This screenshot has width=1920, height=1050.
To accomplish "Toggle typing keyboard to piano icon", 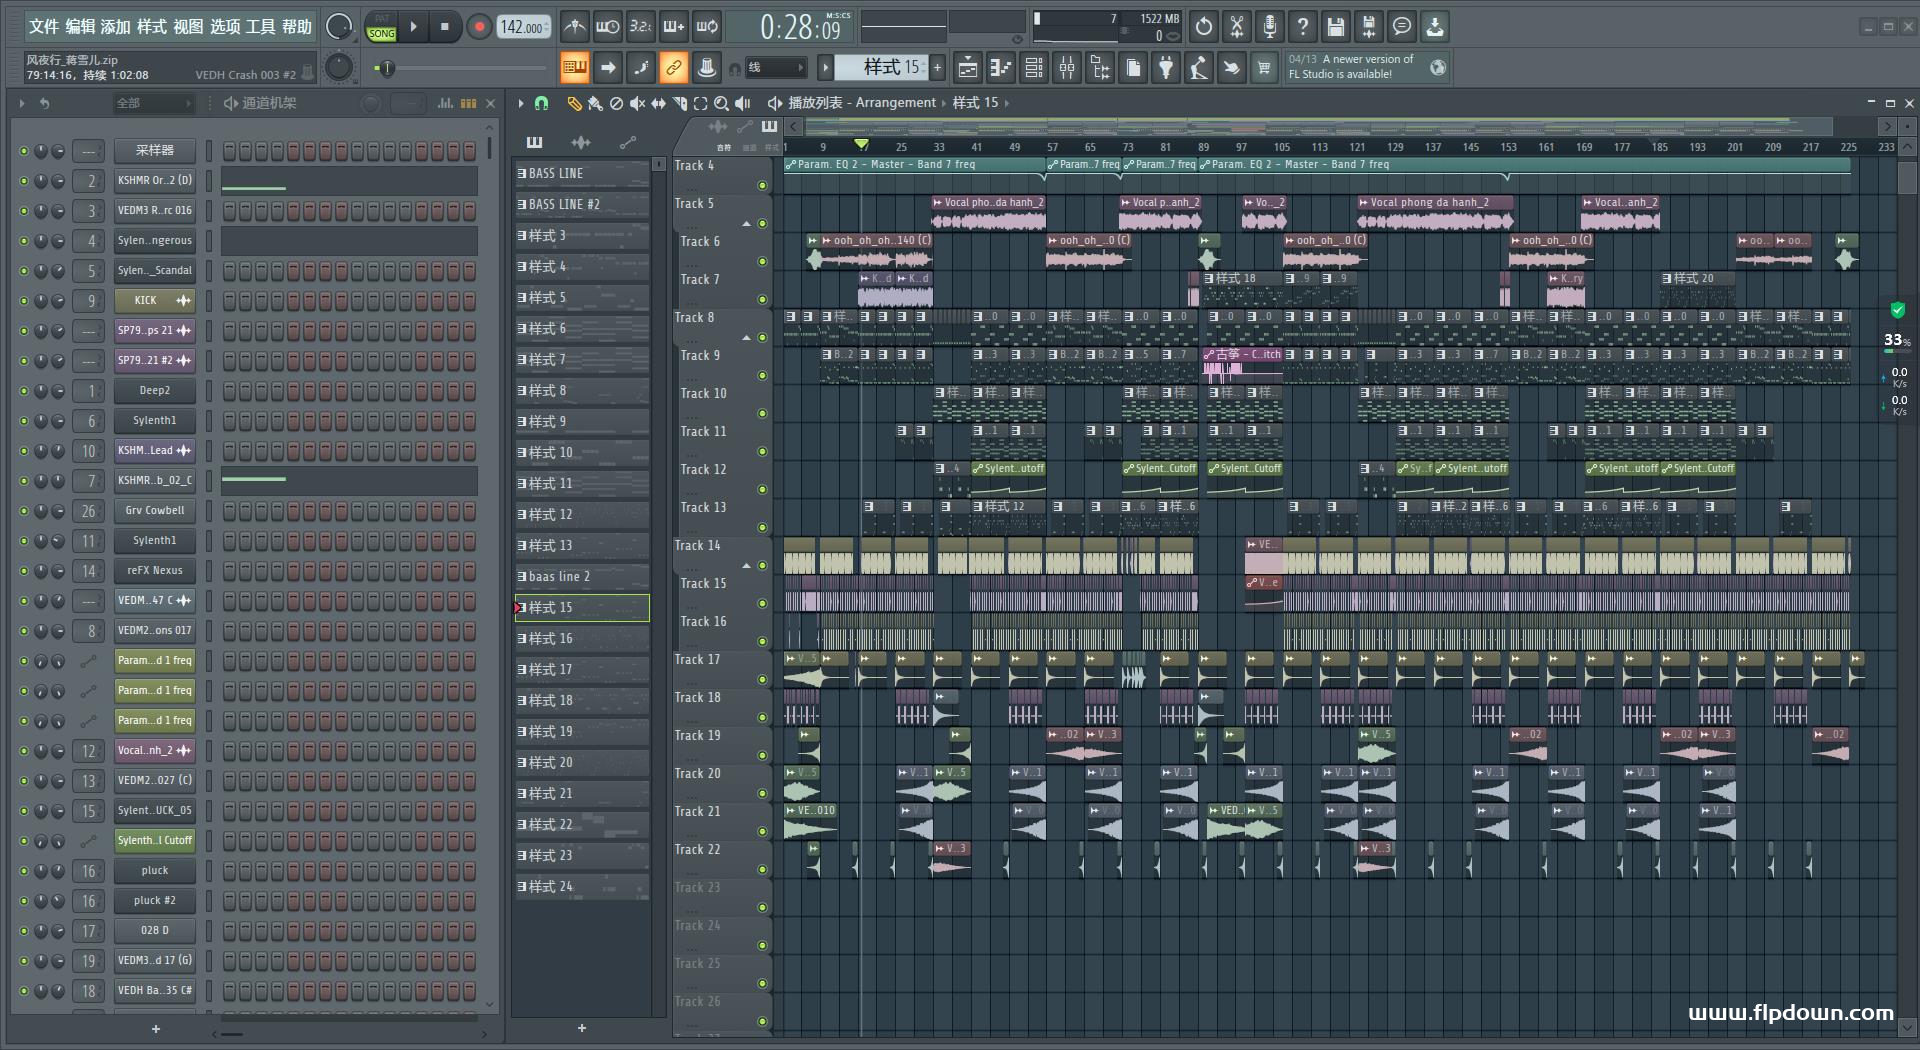I will pyautogui.click(x=574, y=68).
